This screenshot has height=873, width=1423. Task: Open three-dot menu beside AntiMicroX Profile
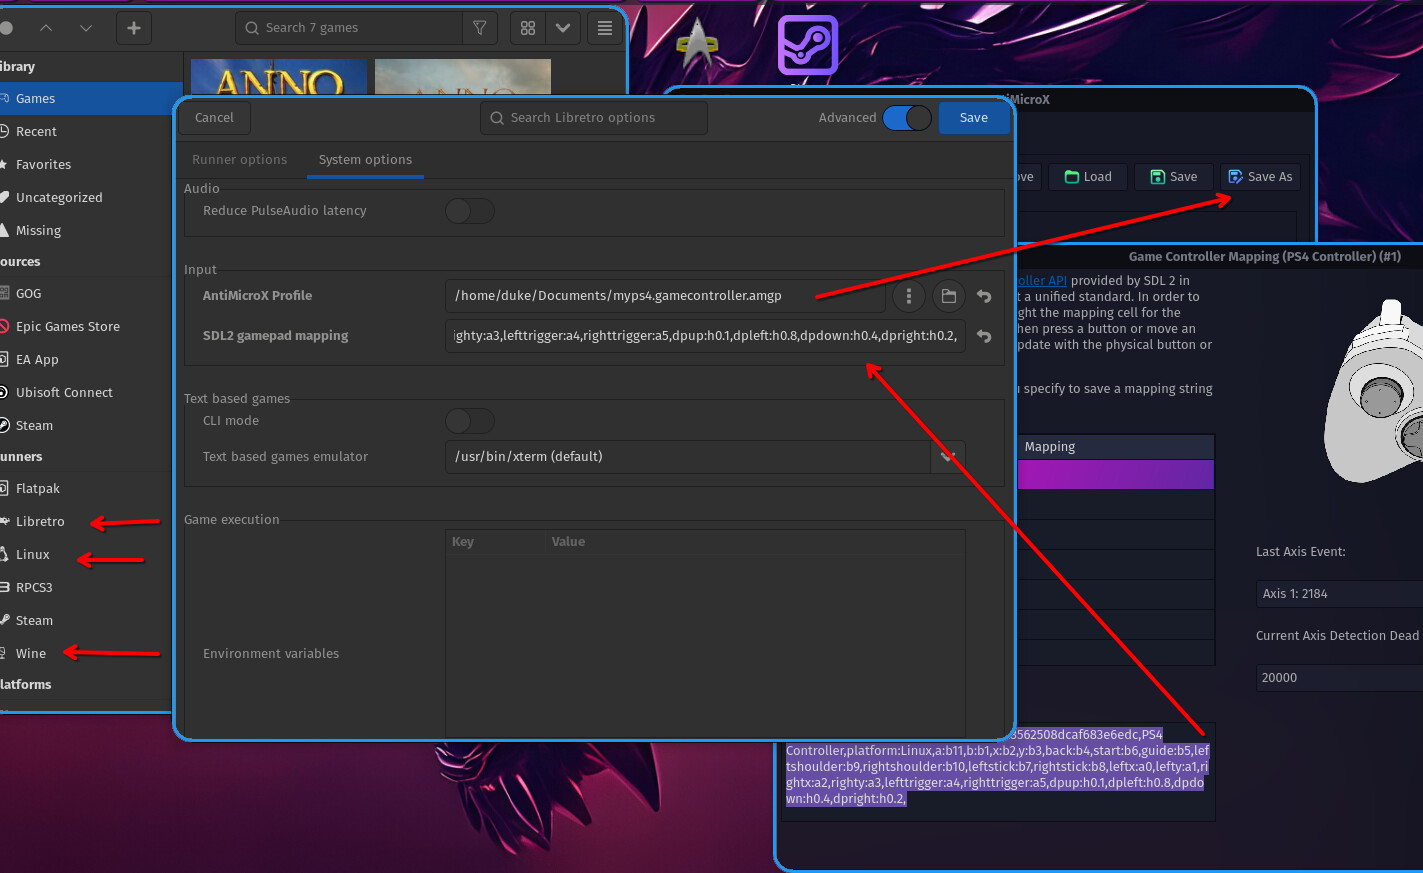909,296
